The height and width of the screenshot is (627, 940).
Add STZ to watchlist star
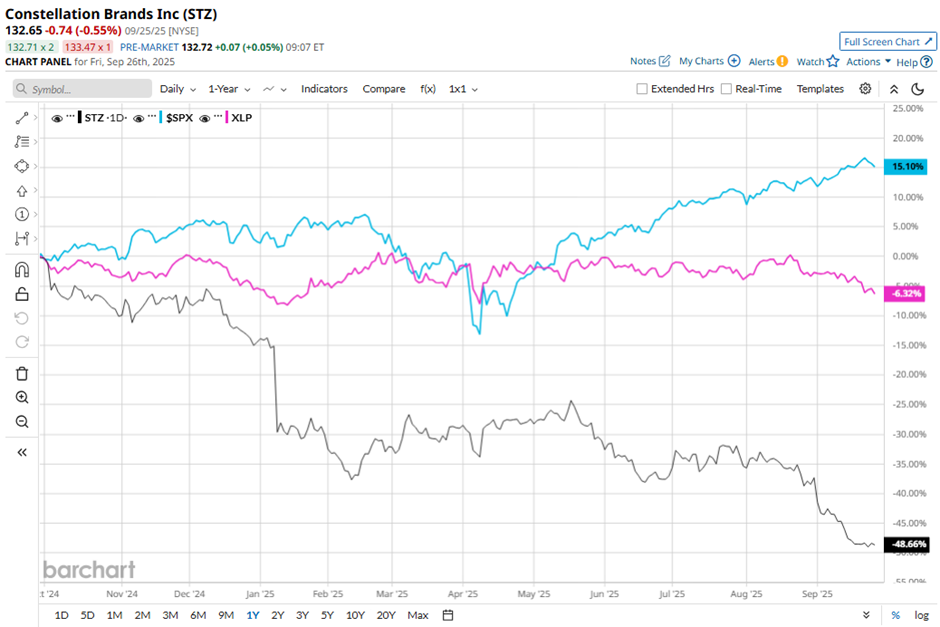832,61
